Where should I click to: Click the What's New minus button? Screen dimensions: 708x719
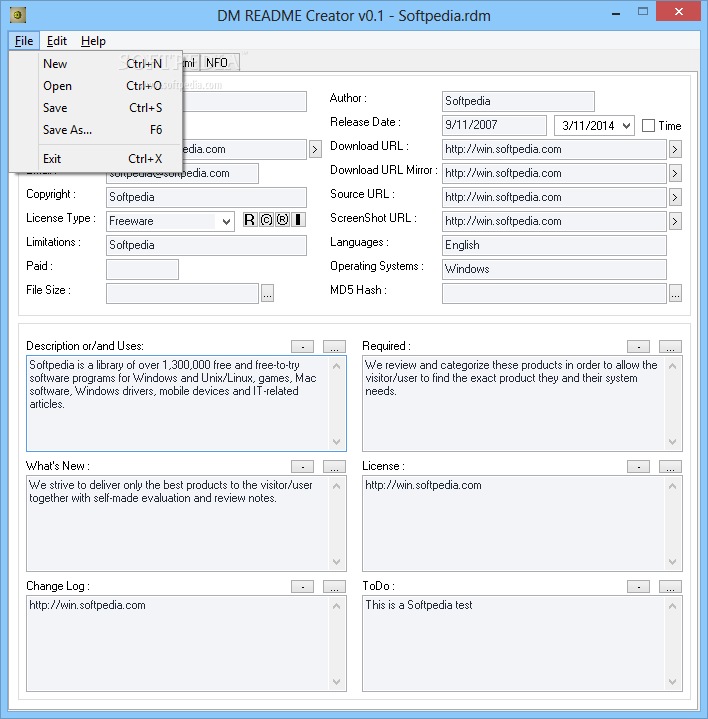click(x=303, y=466)
